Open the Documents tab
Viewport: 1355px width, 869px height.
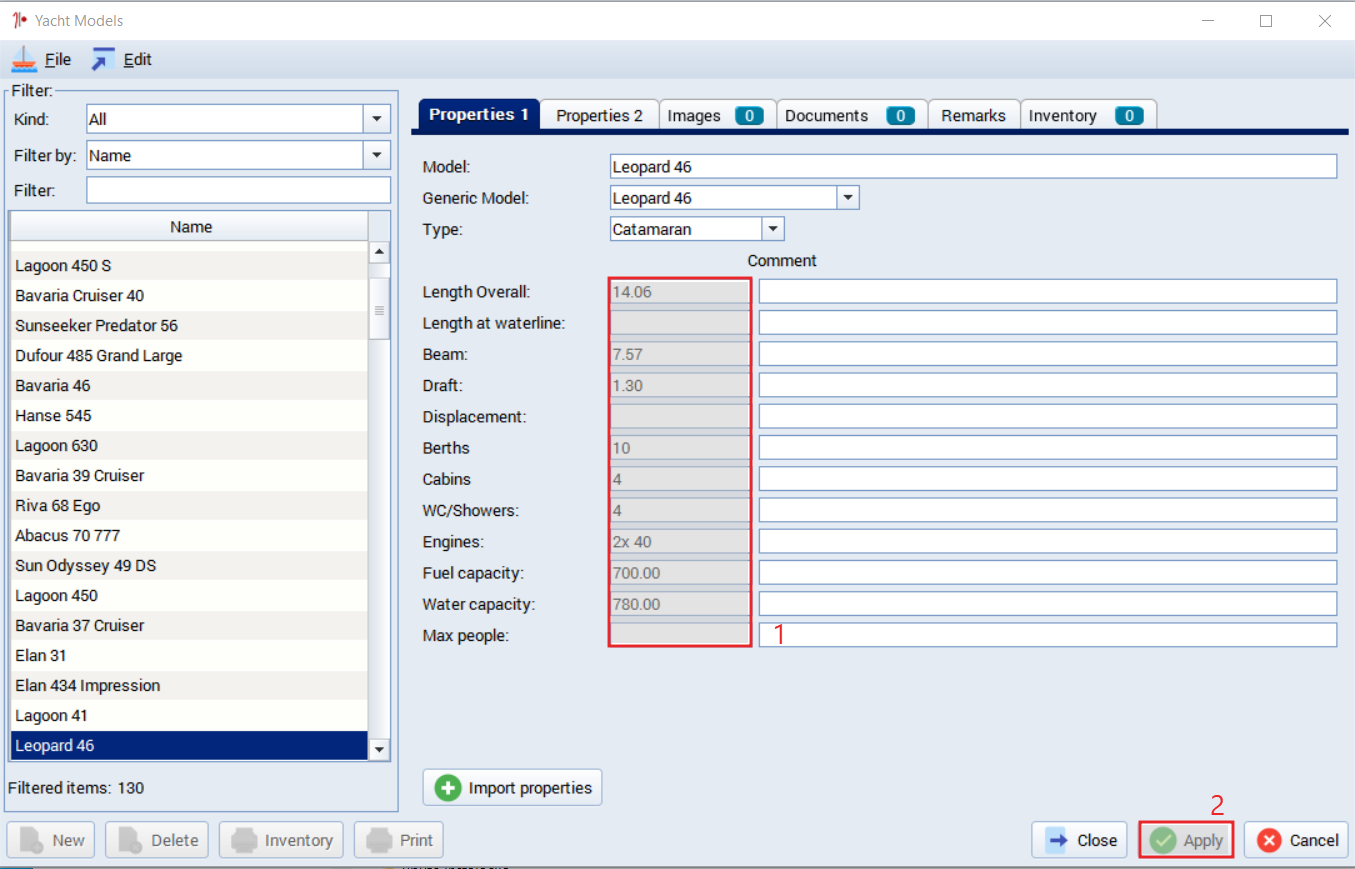pyautogui.click(x=852, y=116)
